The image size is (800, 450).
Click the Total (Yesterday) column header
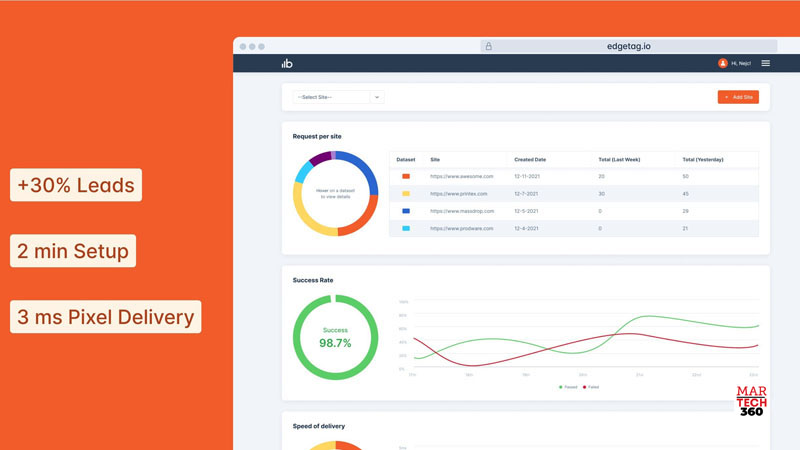coord(703,159)
